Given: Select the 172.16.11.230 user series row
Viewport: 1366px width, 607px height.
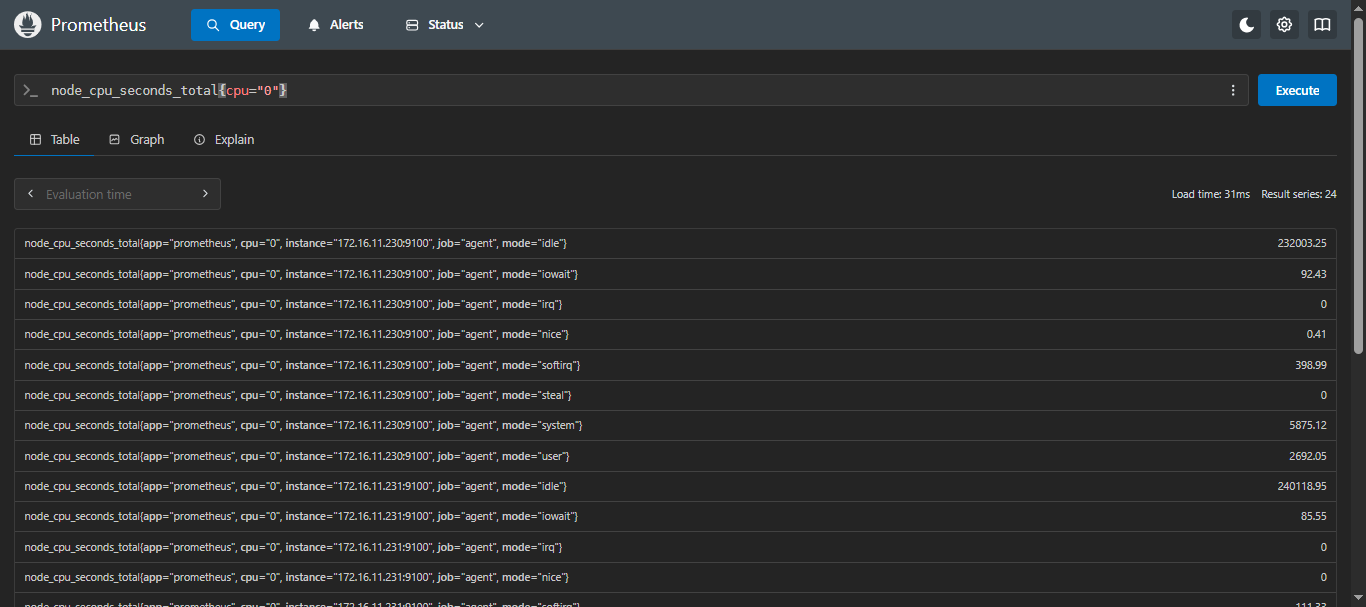Looking at the screenshot, I should [x=675, y=456].
